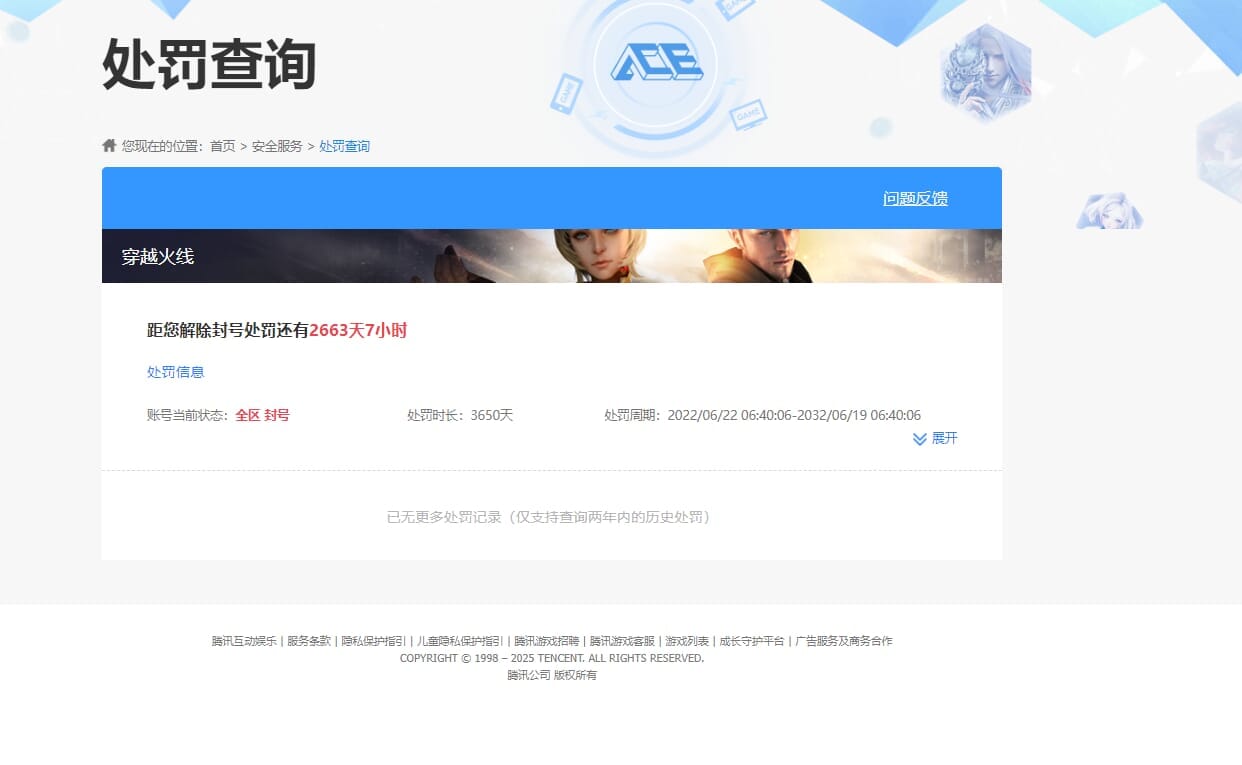The height and width of the screenshot is (765, 1242).
Task: Click the anime girl avatar decoration
Action: click(x=1109, y=211)
